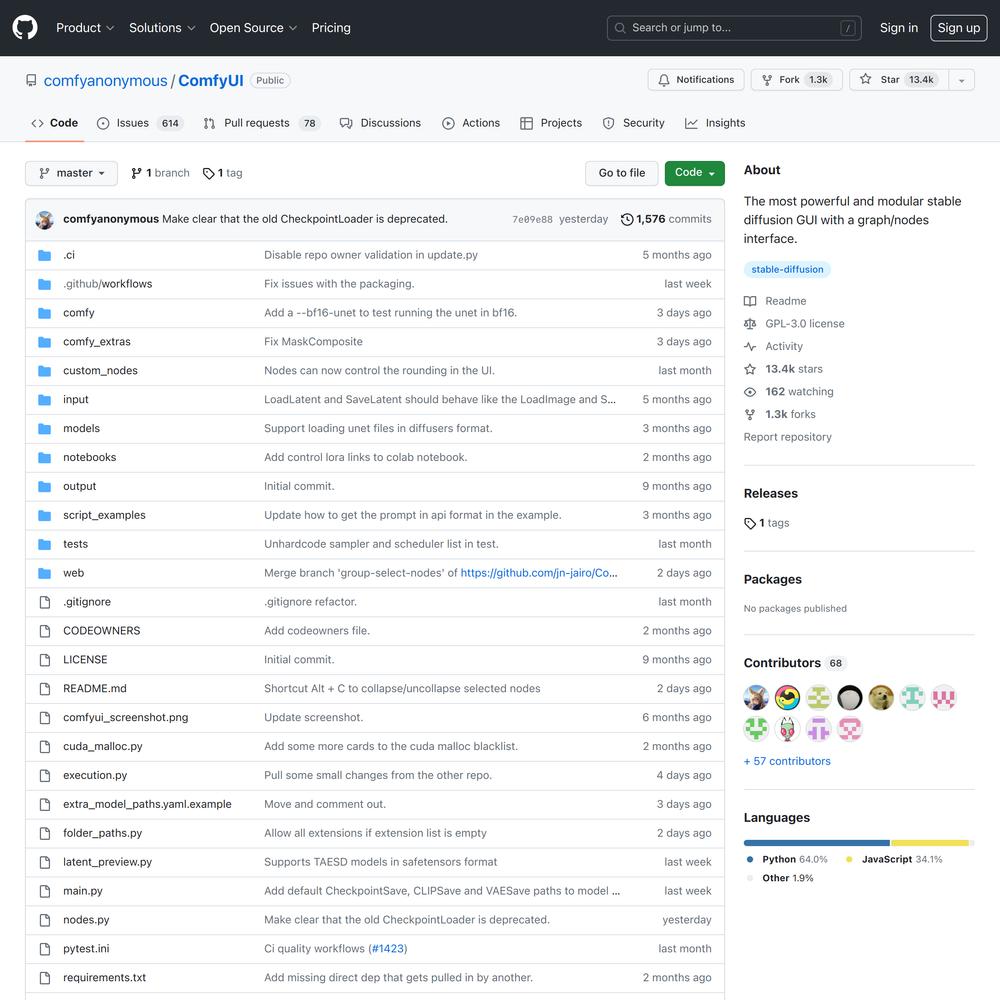1000x1000 pixels.
Task: Open the first contributor avatar
Action: click(756, 698)
